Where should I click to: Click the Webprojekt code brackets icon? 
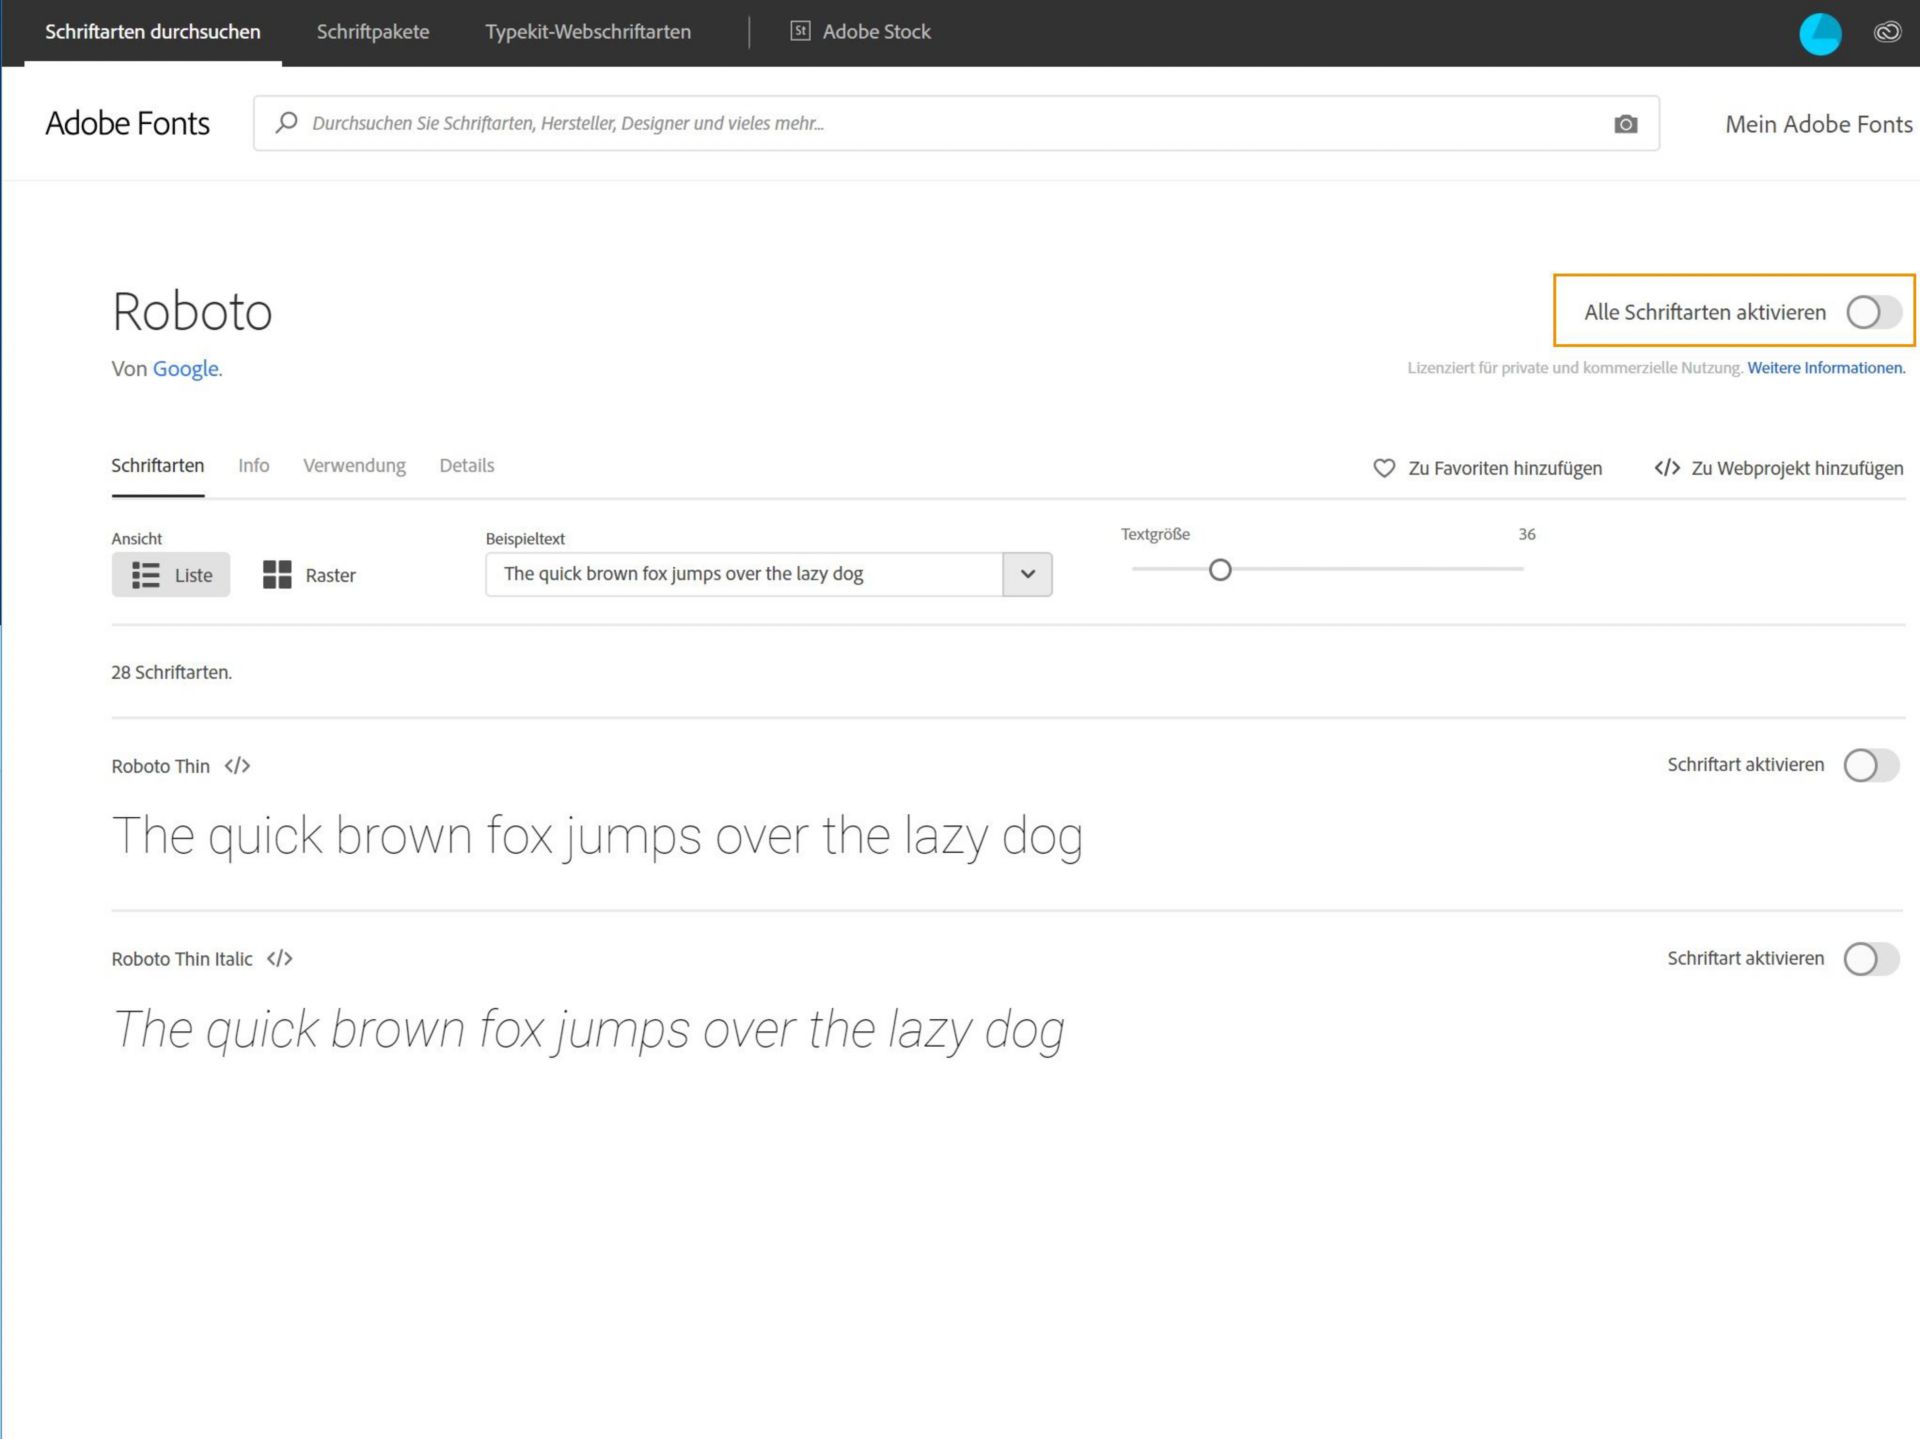pos(1666,468)
